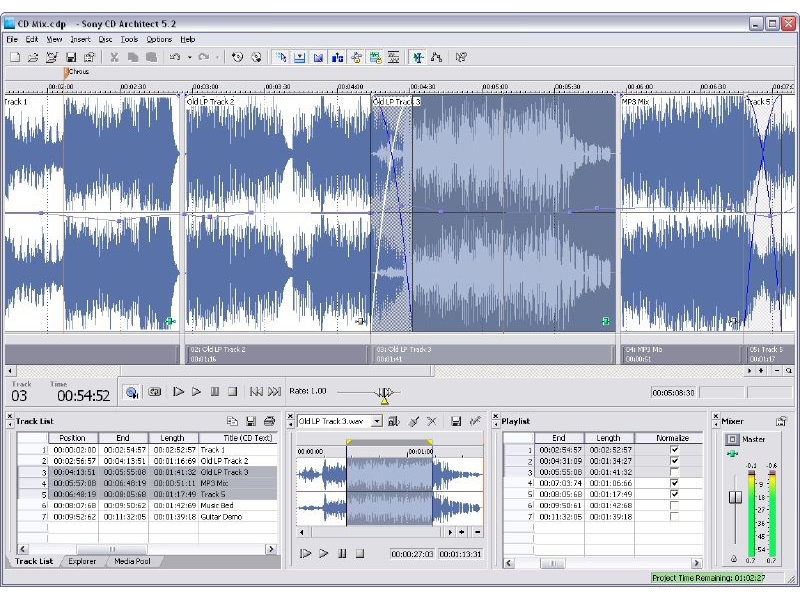The height and width of the screenshot is (600, 800).
Task: Open the Tools menu
Action: point(128,39)
